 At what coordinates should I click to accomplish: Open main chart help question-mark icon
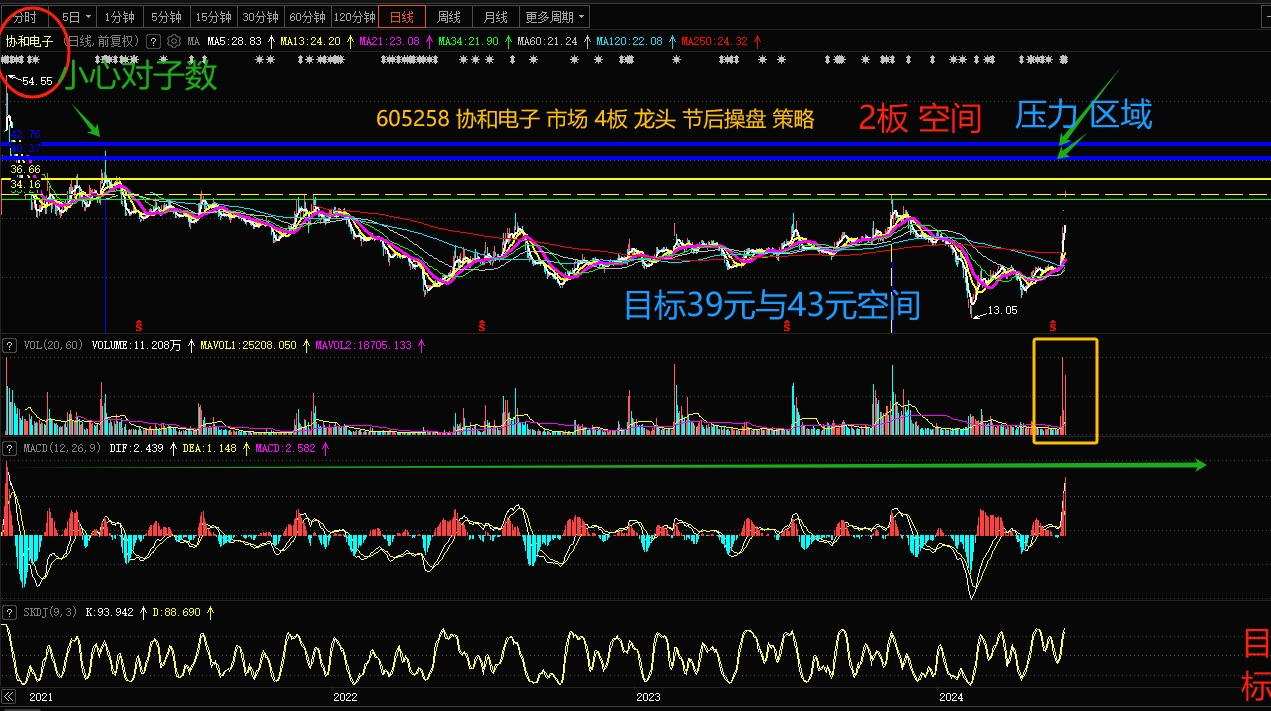coord(153,42)
